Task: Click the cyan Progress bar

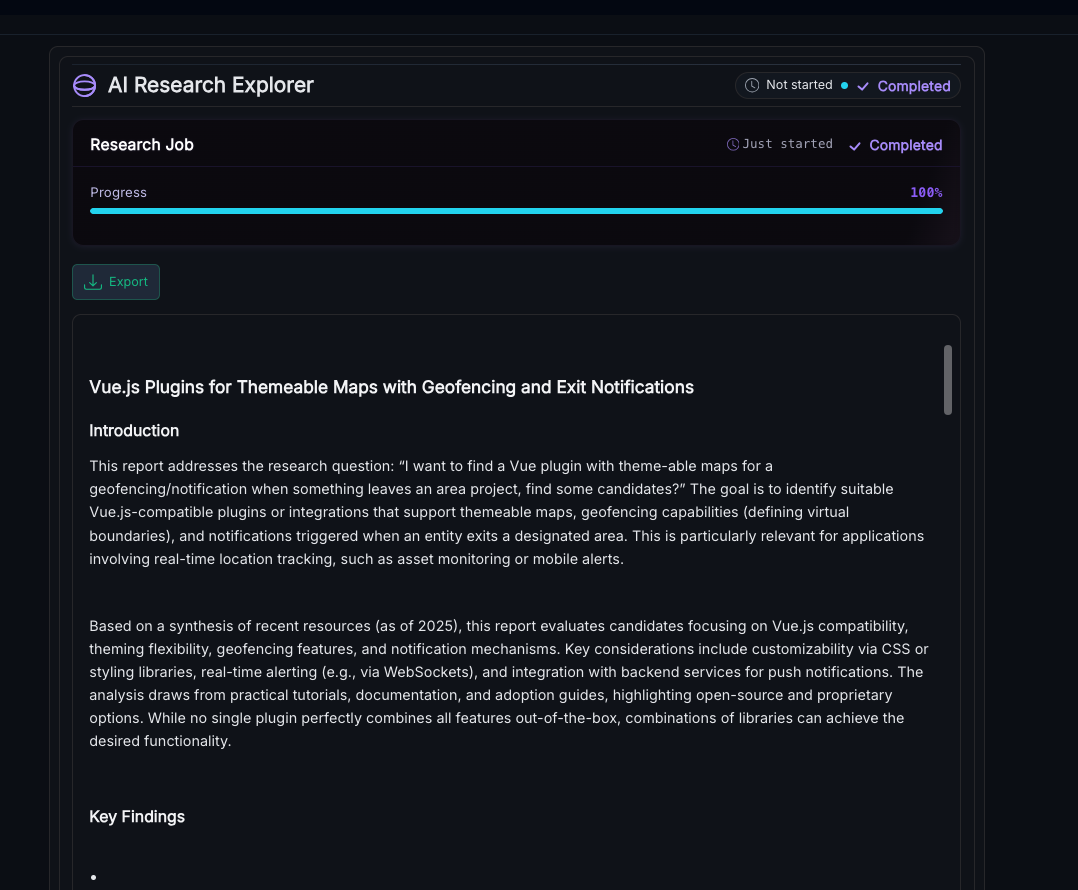Action: coord(516,211)
